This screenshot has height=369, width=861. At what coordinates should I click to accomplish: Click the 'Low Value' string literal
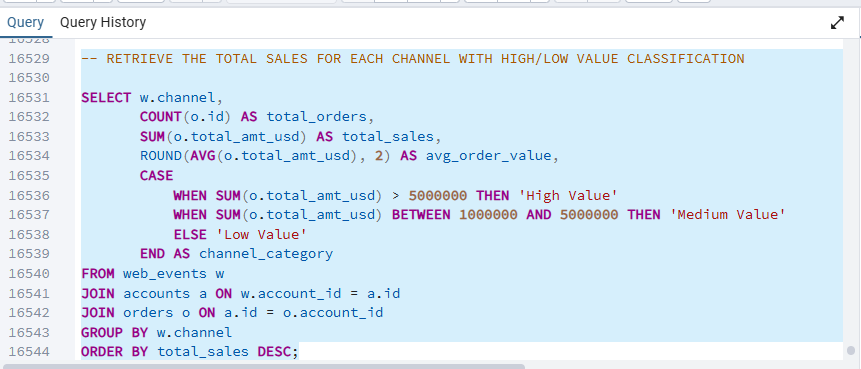(261, 234)
